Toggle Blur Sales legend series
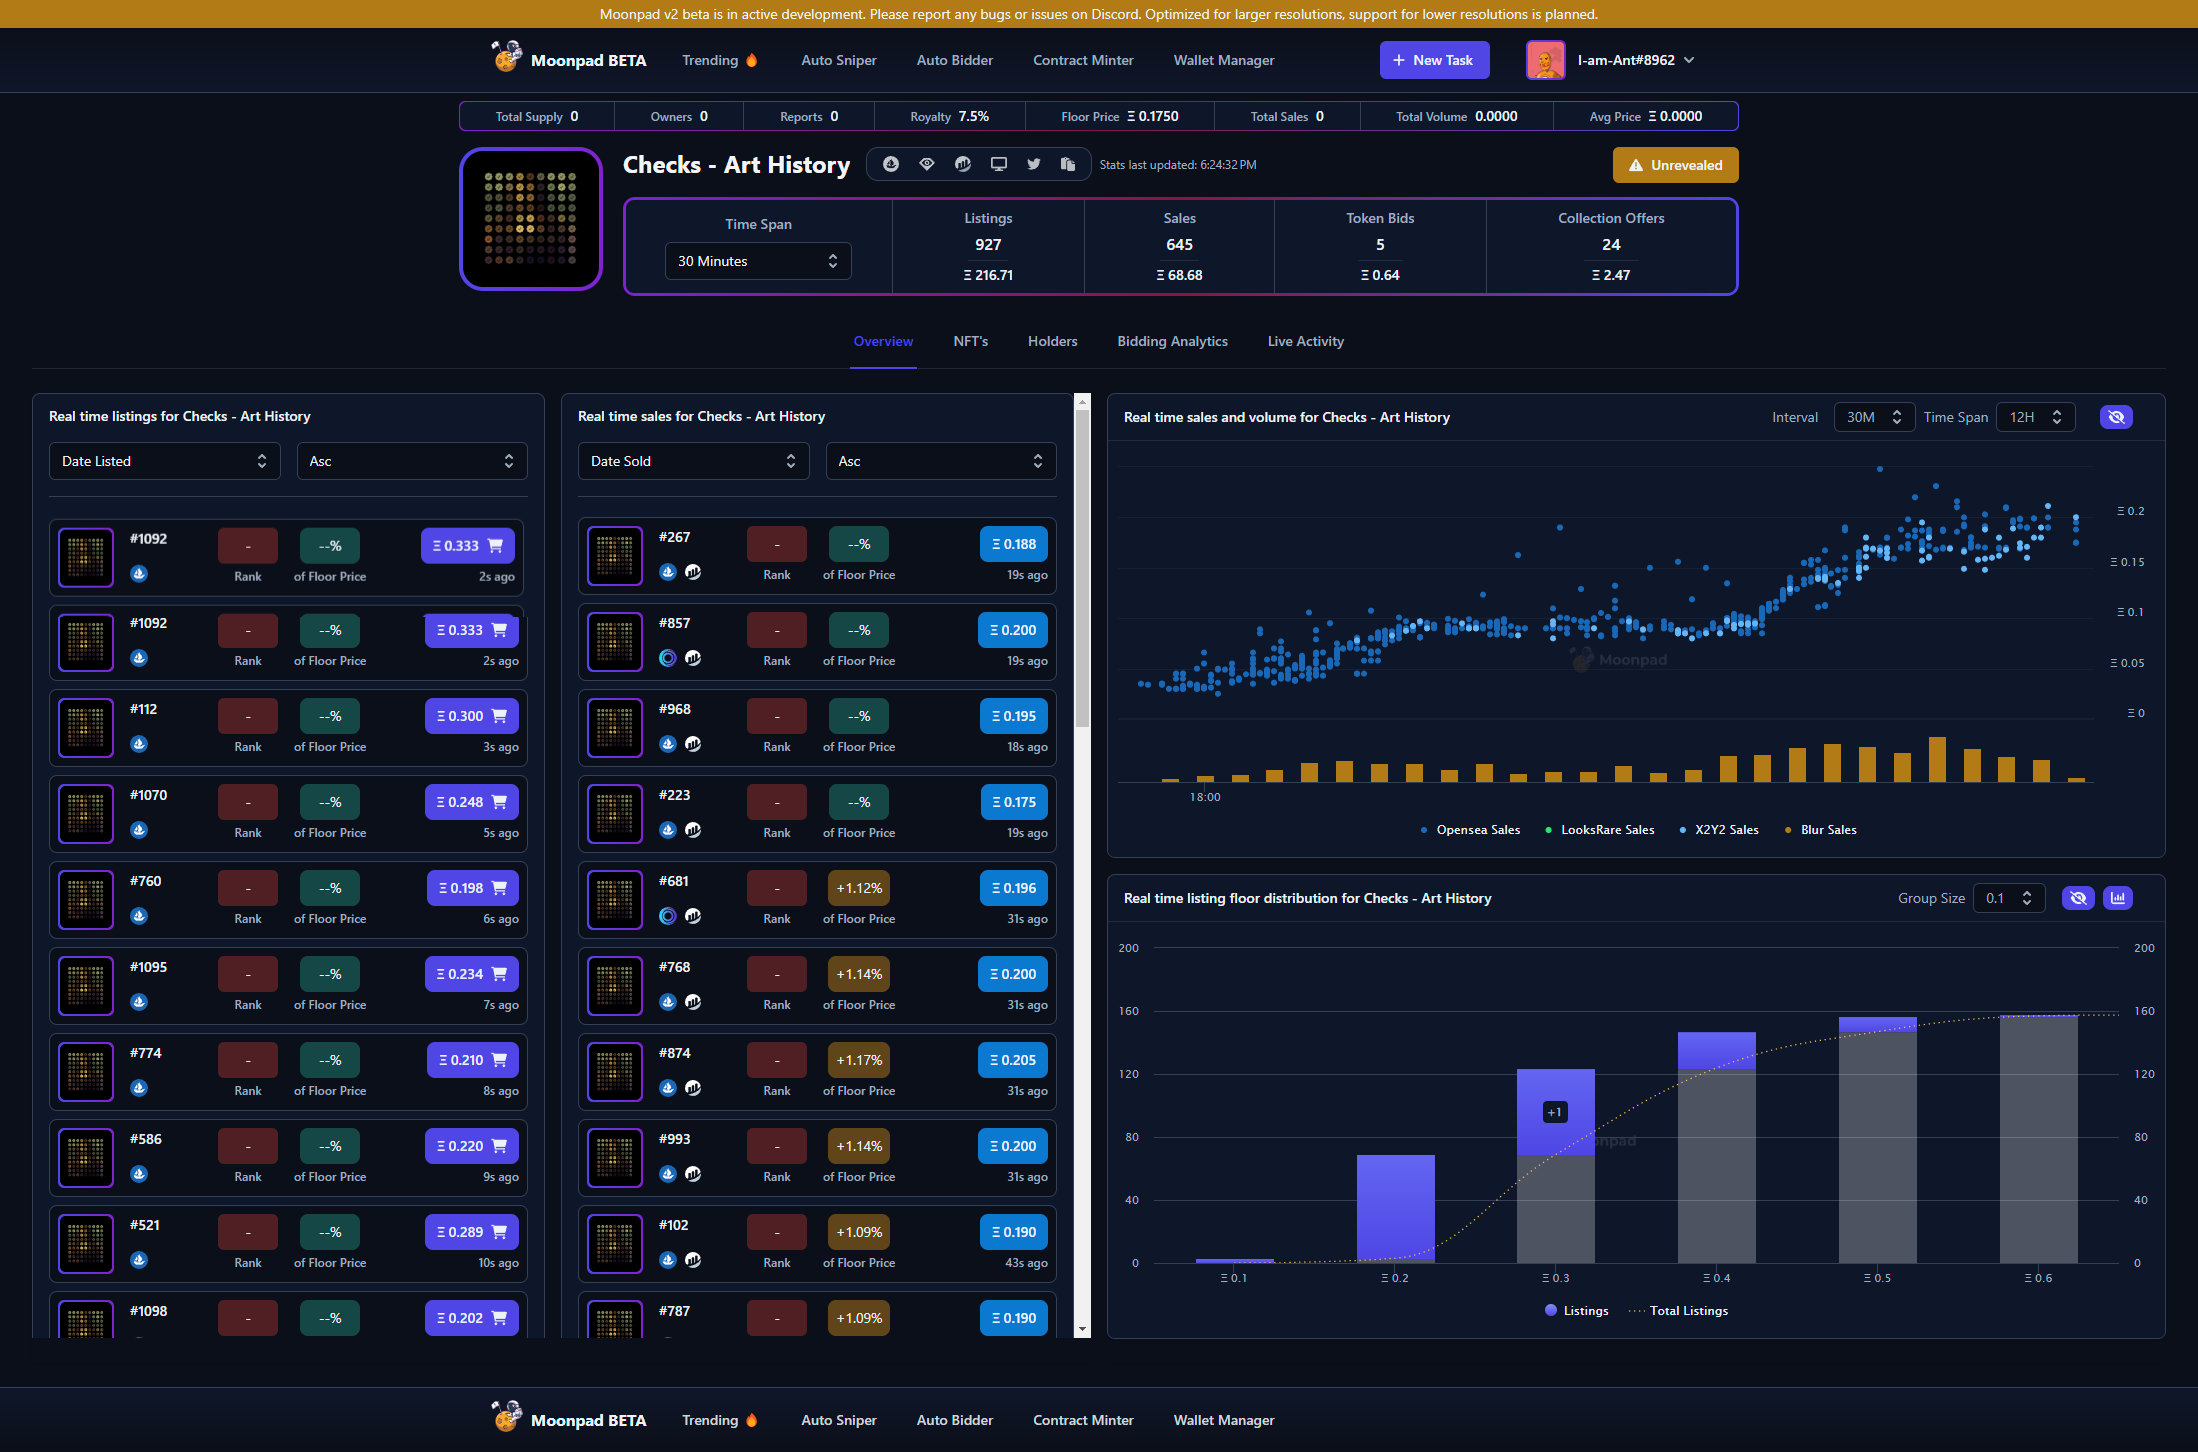 tap(1820, 830)
